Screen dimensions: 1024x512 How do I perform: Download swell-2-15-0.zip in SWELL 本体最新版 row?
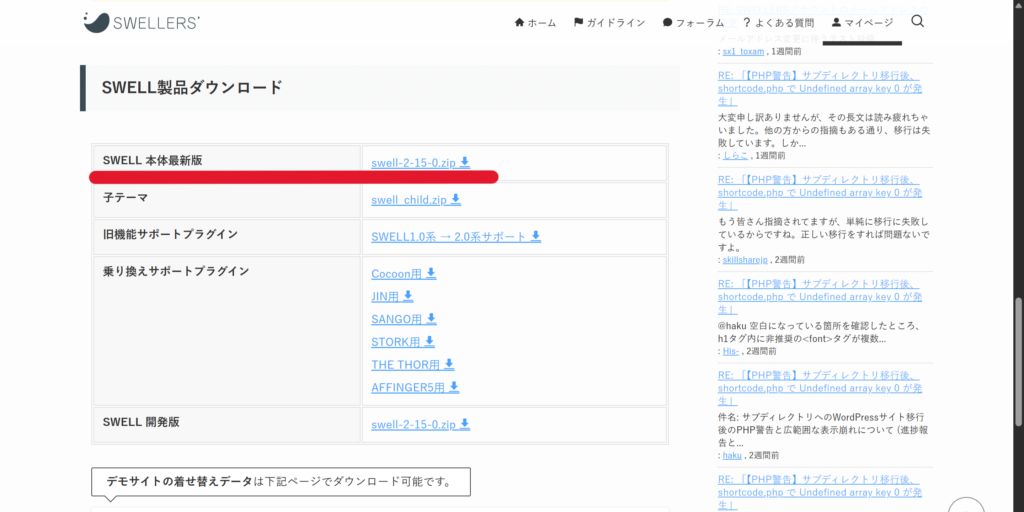421,163
